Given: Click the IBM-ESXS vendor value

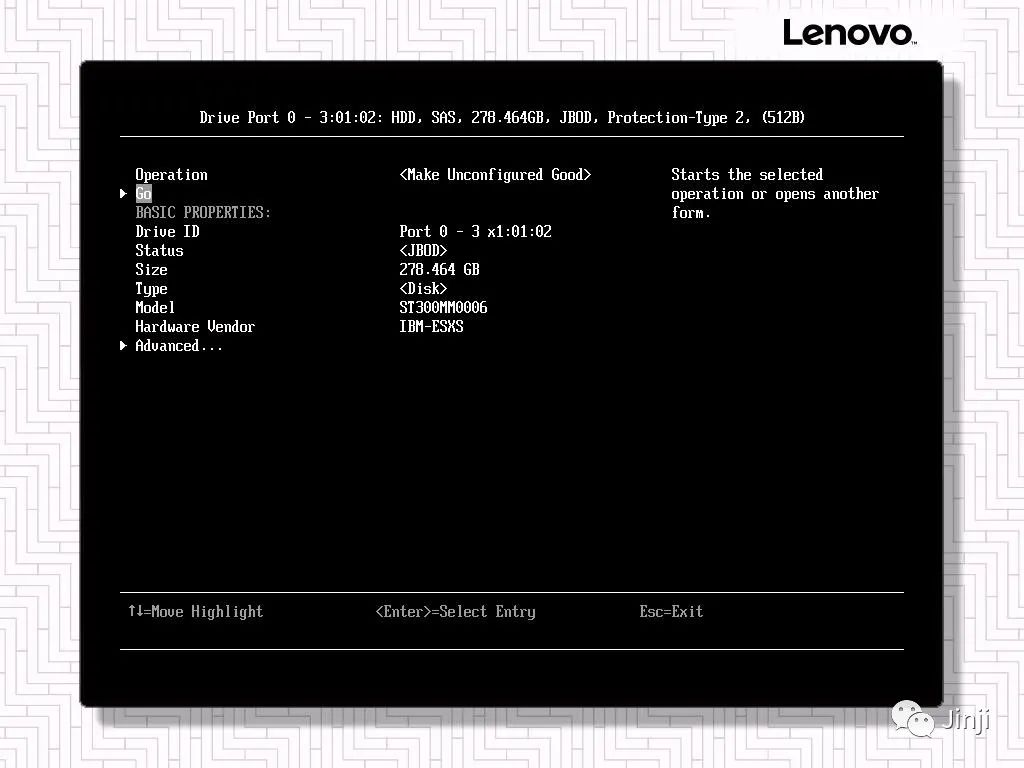Looking at the screenshot, I should (x=431, y=327).
